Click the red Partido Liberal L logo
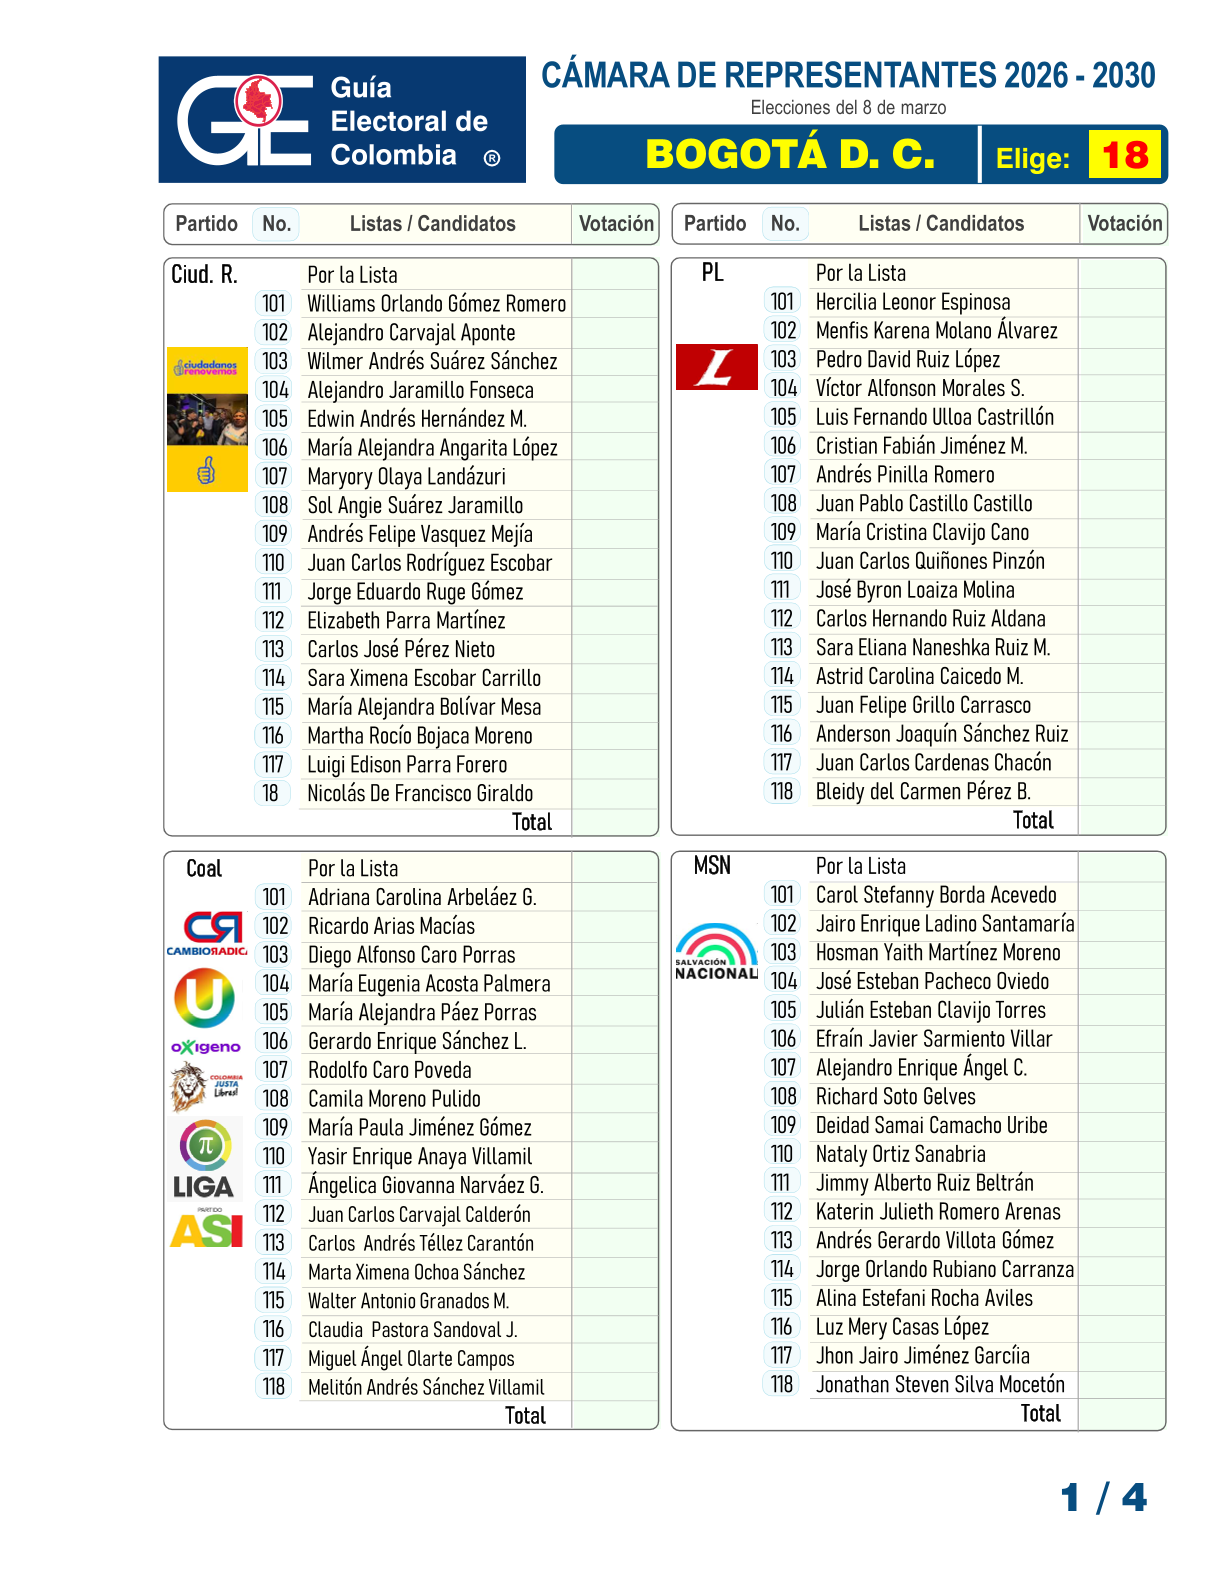Screen dimensions: 1224x1584 tap(716, 366)
